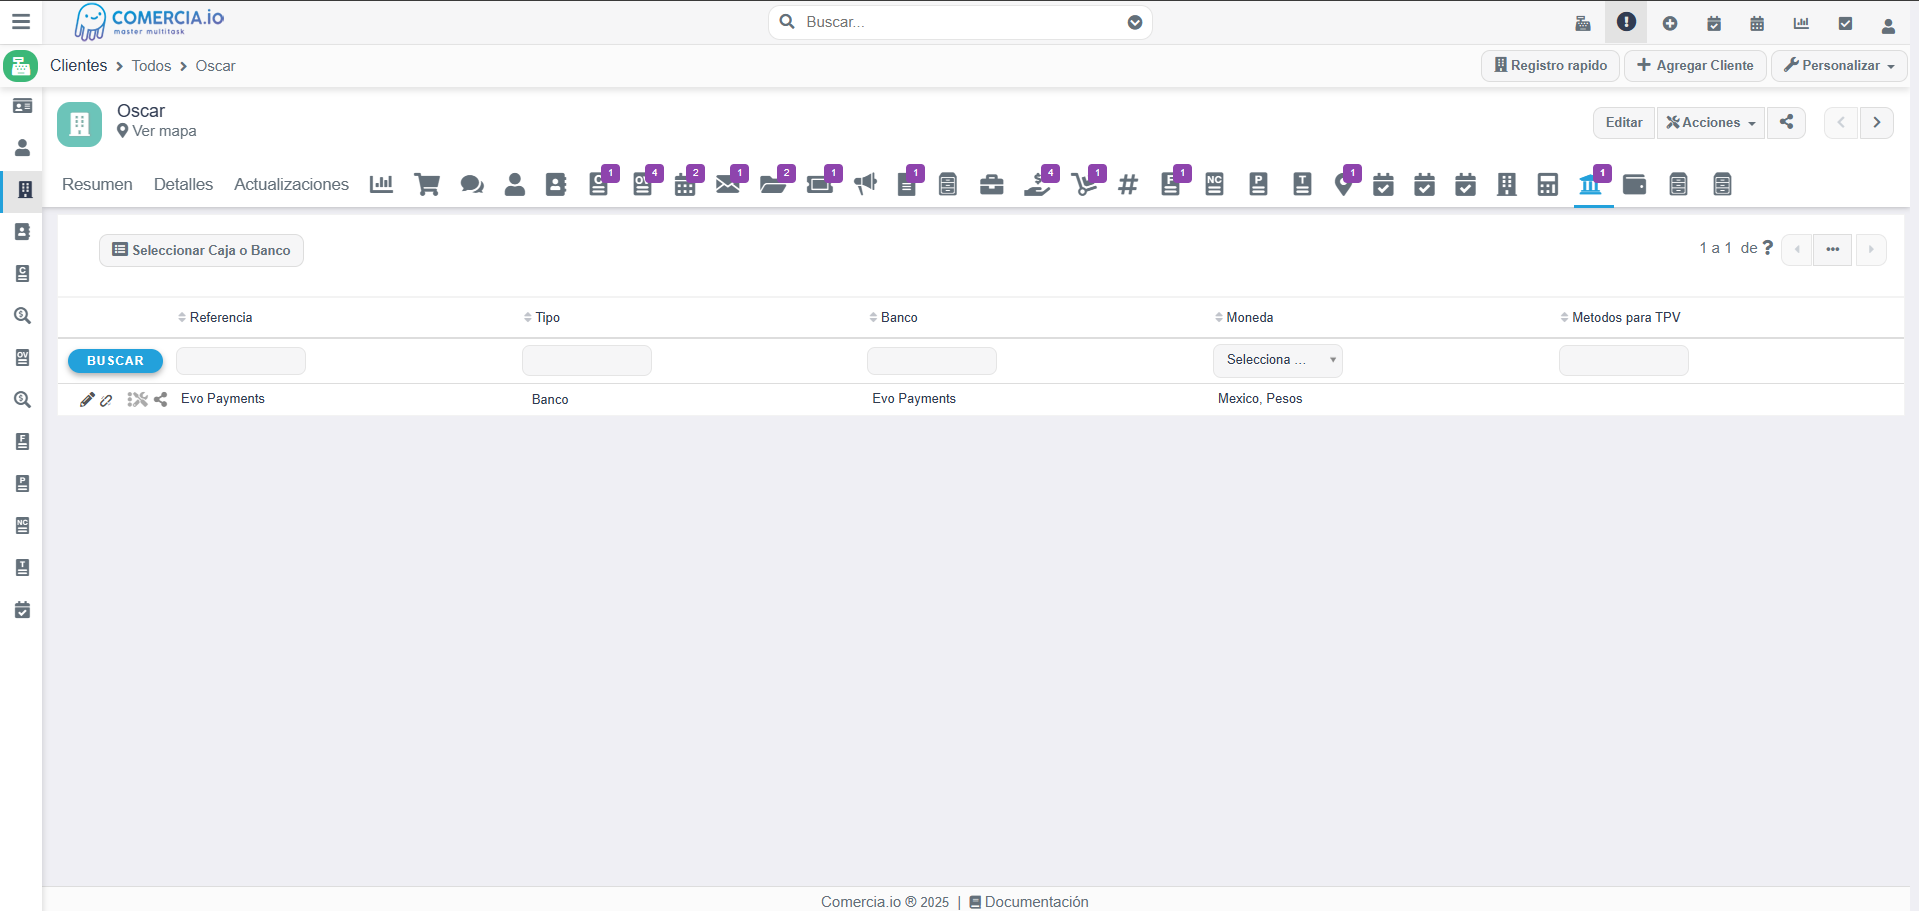Image resolution: width=1919 pixels, height=911 pixels.
Task: Go to next client record arrow
Action: pos(1877,122)
